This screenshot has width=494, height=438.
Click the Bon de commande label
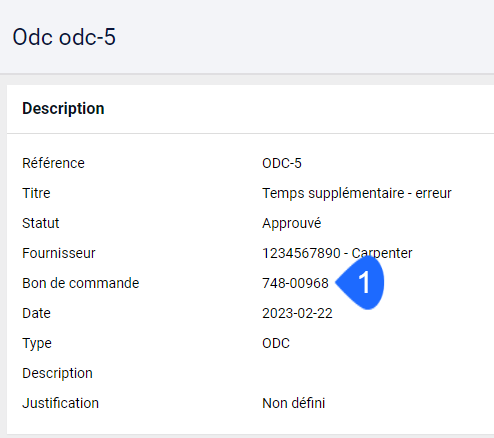(x=81, y=283)
